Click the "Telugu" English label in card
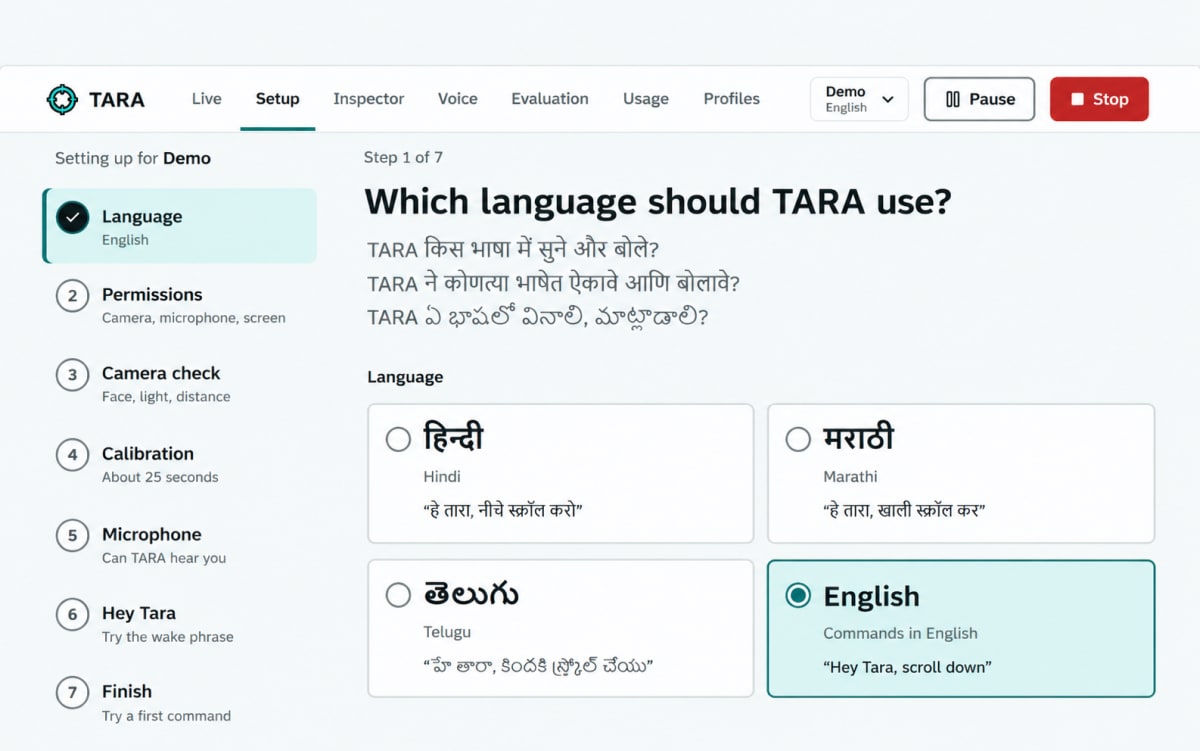This screenshot has height=751, width=1200. (447, 632)
